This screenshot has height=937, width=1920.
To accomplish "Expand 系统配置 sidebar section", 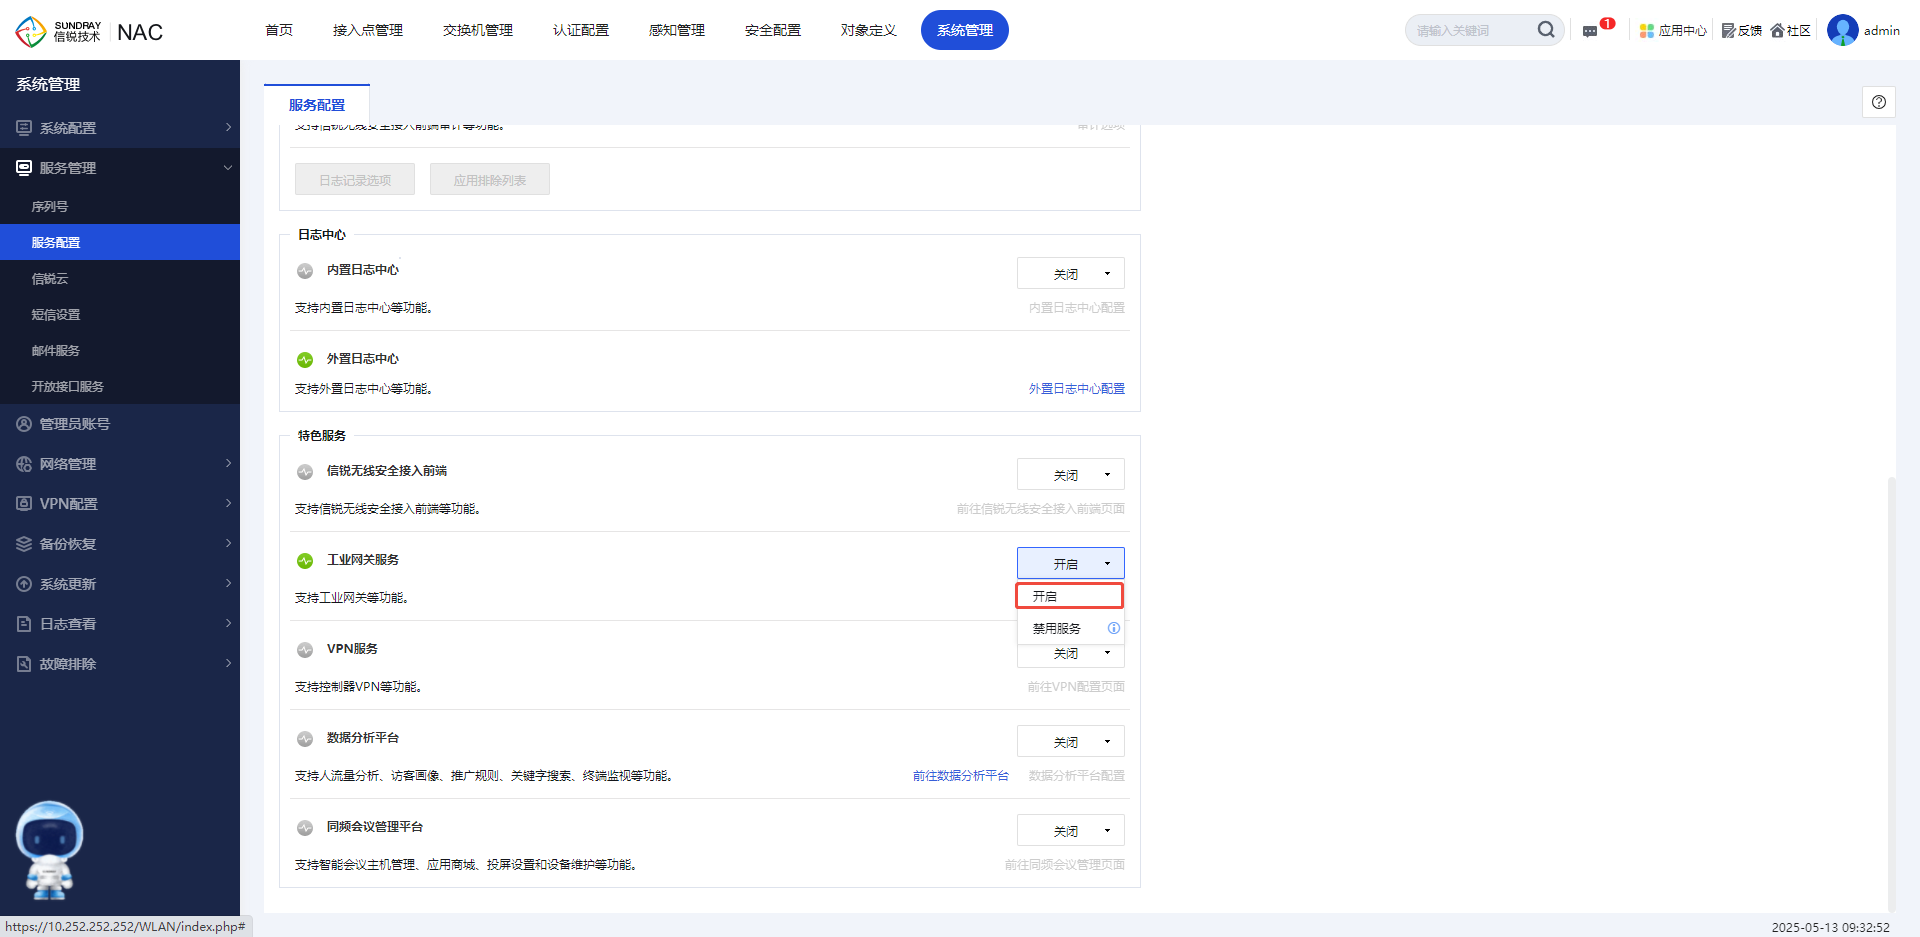I will 228,127.
